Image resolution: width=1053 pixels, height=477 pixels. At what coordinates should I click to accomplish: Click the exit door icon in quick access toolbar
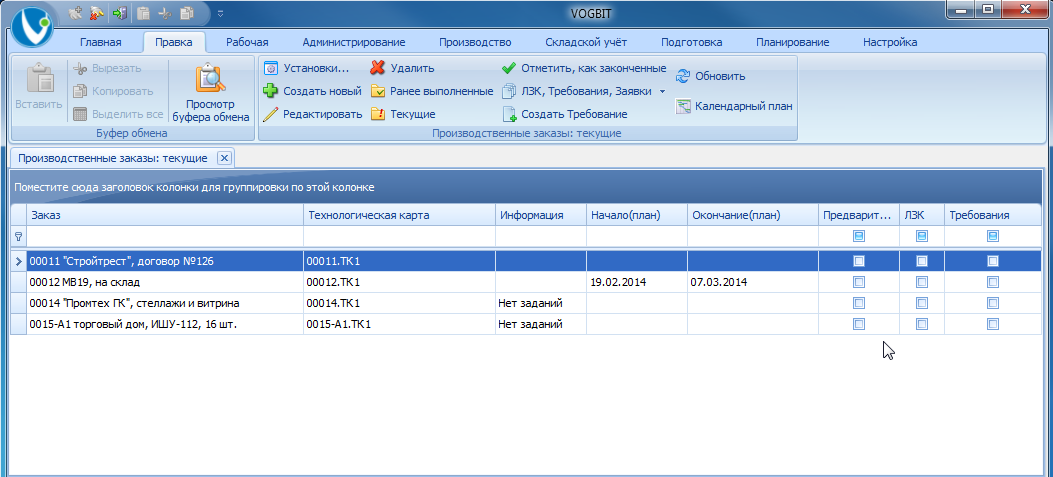click(x=120, y=12)
